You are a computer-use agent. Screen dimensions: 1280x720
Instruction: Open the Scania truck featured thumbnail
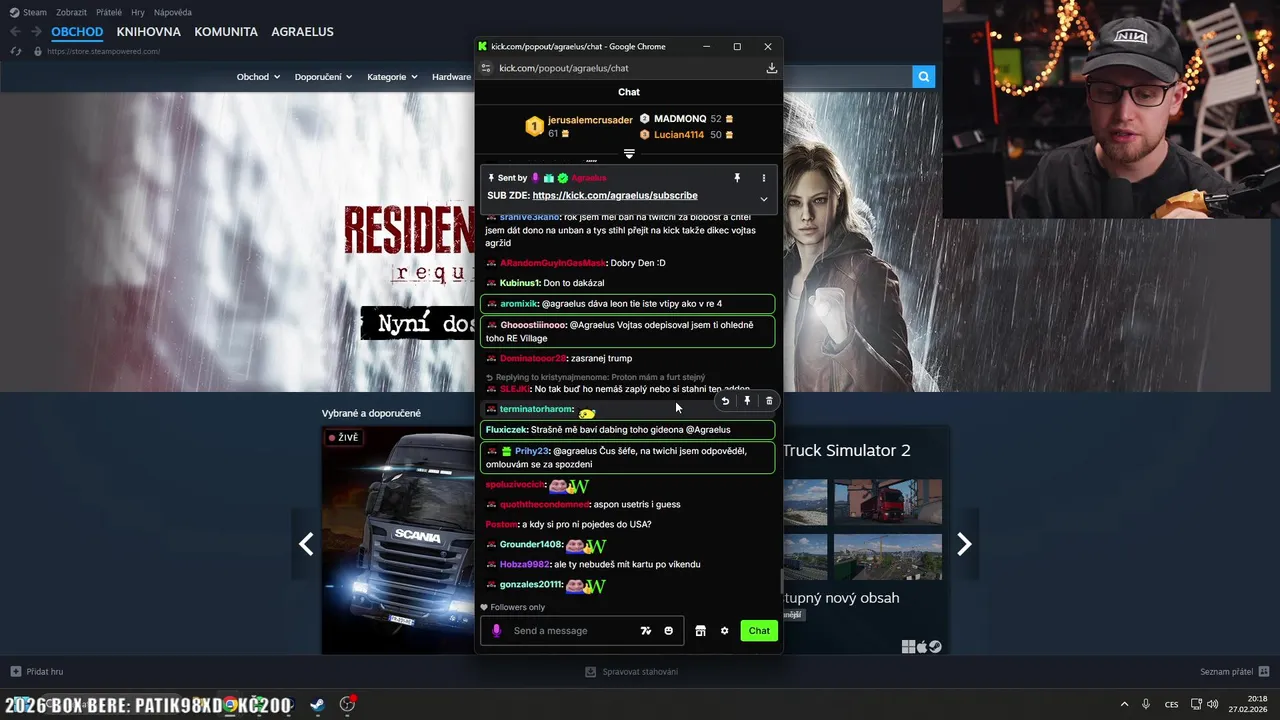[398, 539]
